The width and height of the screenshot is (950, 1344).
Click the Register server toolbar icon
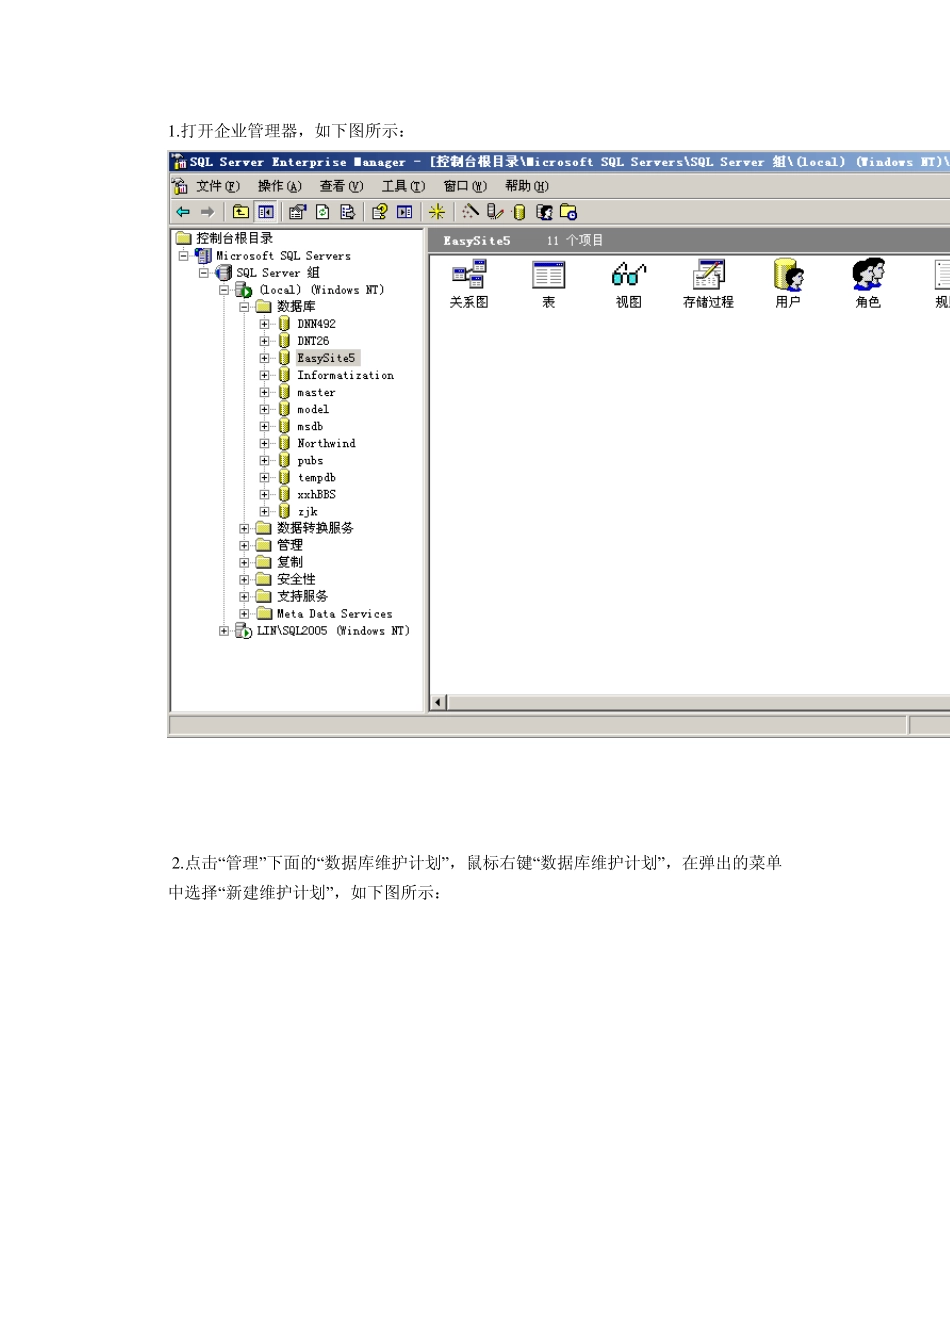[x=495, y=212]
